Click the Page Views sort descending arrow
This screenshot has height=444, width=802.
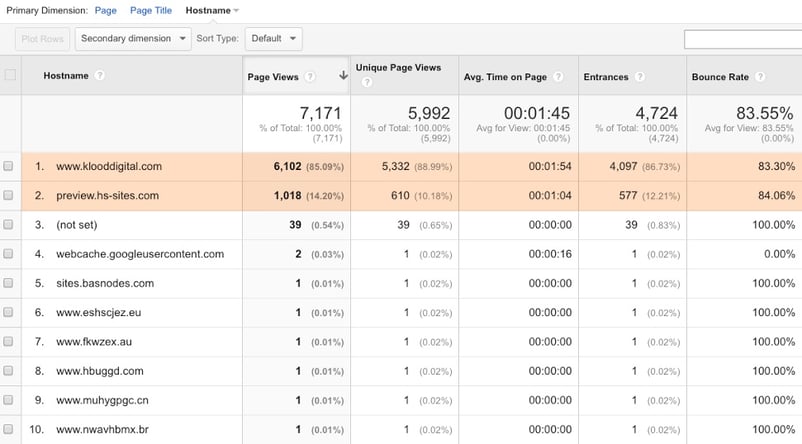[x=343, y=76]
